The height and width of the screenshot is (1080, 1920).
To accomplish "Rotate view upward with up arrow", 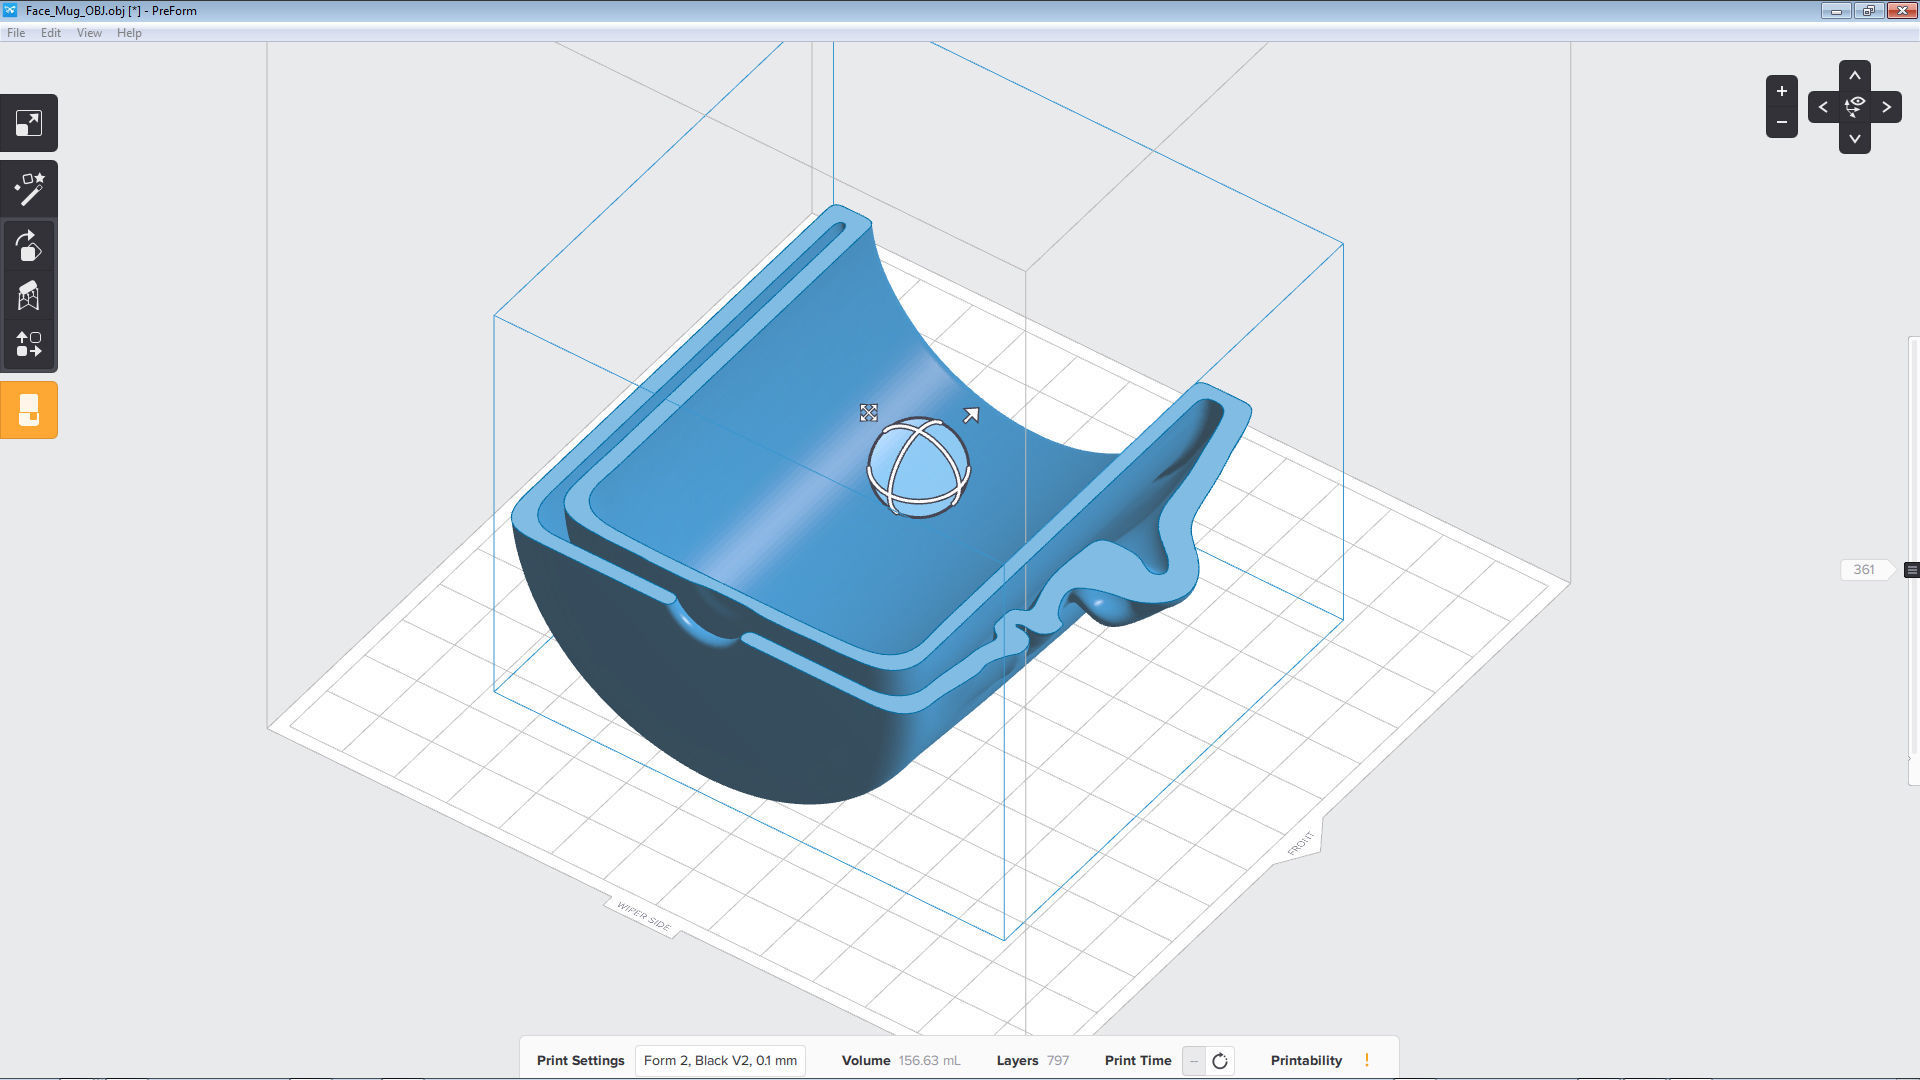I will point(1854,76).
